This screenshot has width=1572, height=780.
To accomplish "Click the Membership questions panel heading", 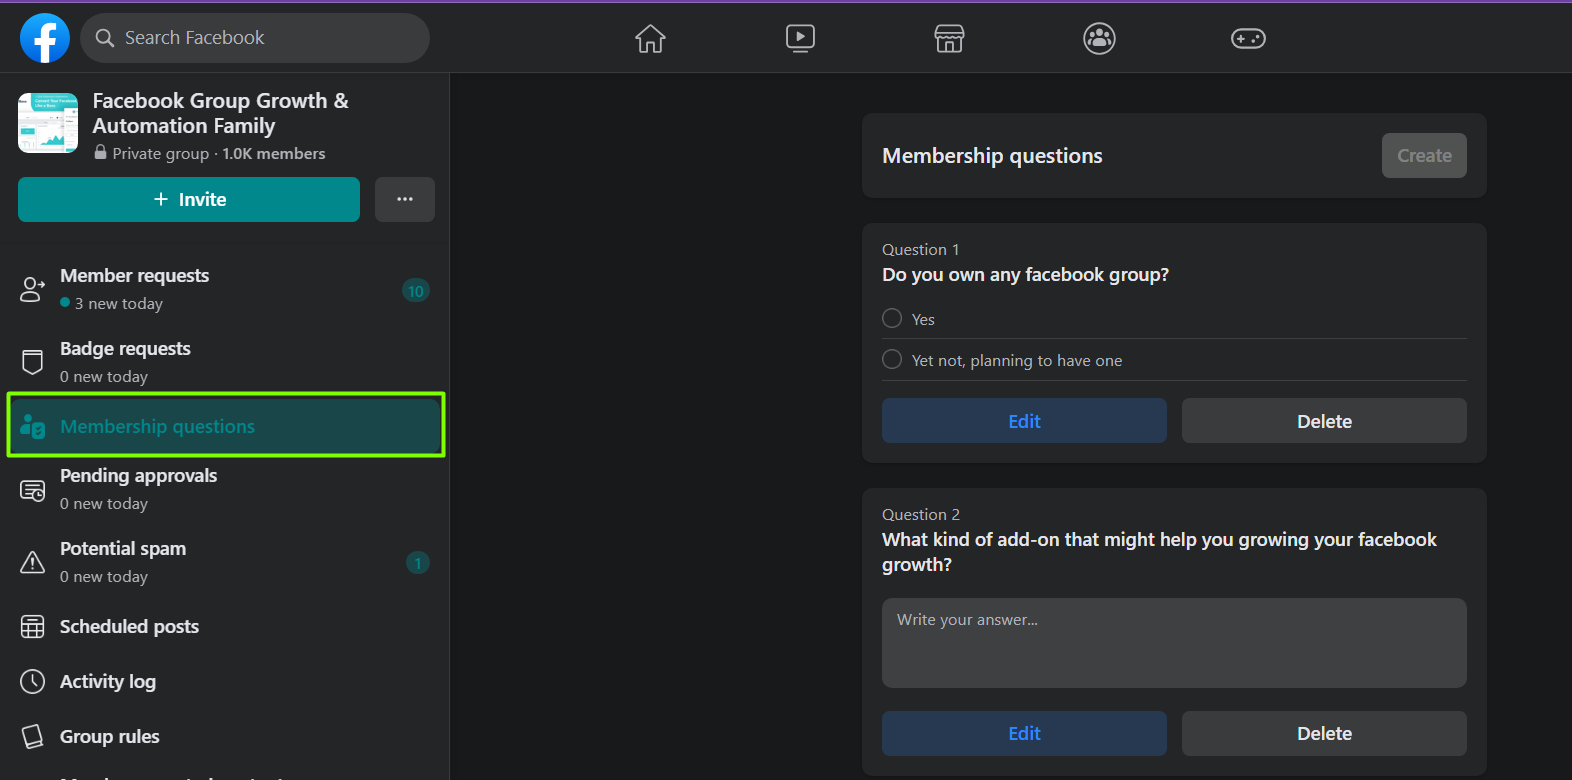I will pos(992,156).
